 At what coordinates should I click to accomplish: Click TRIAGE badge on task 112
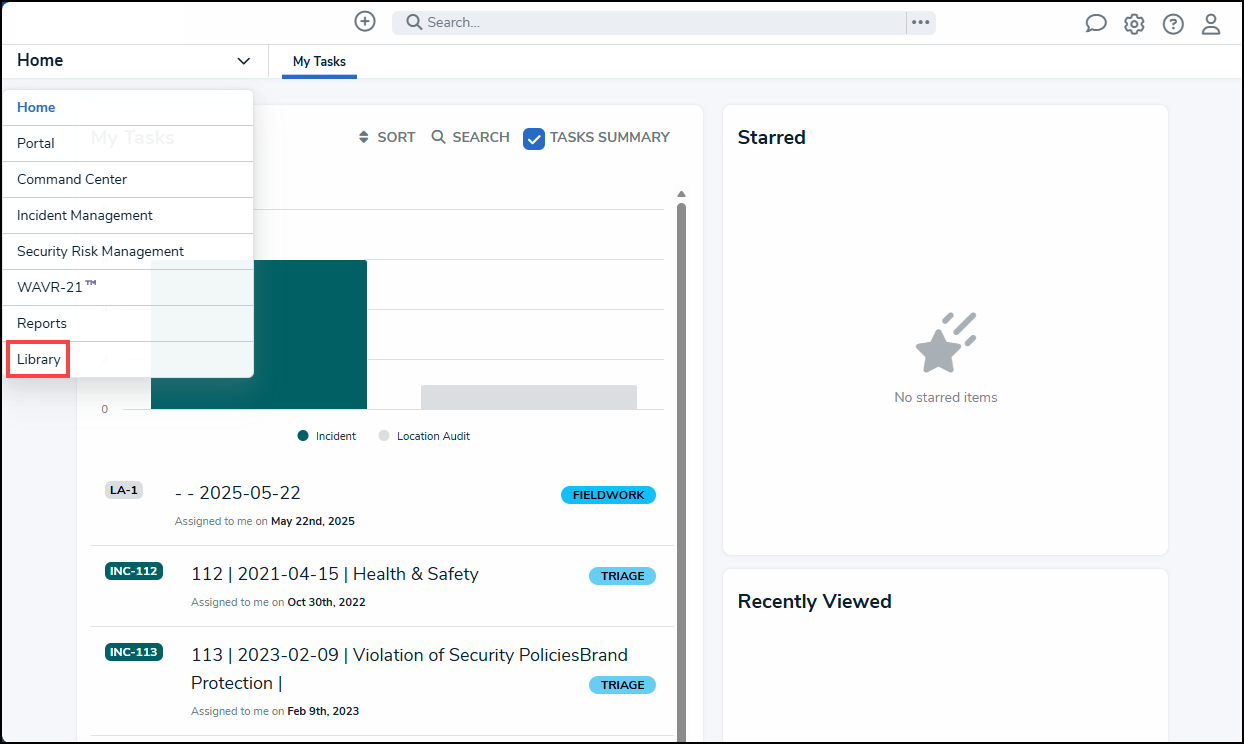click(x=622, y=576)
